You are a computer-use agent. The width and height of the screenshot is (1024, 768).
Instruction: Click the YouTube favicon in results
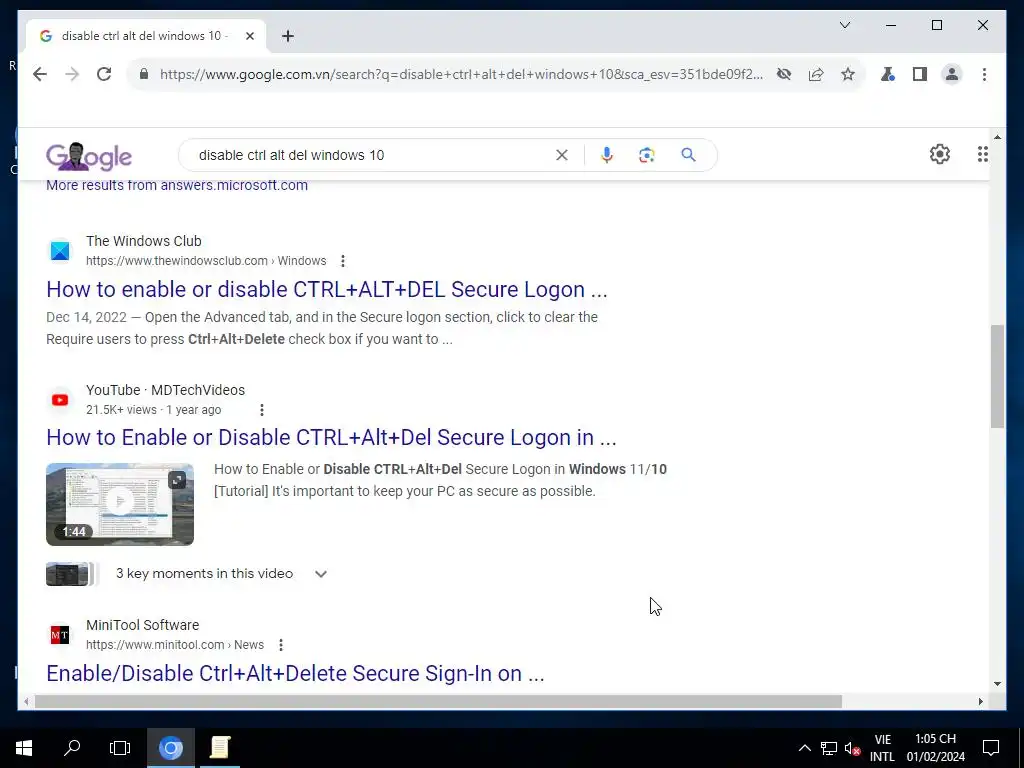pos(60,400)
